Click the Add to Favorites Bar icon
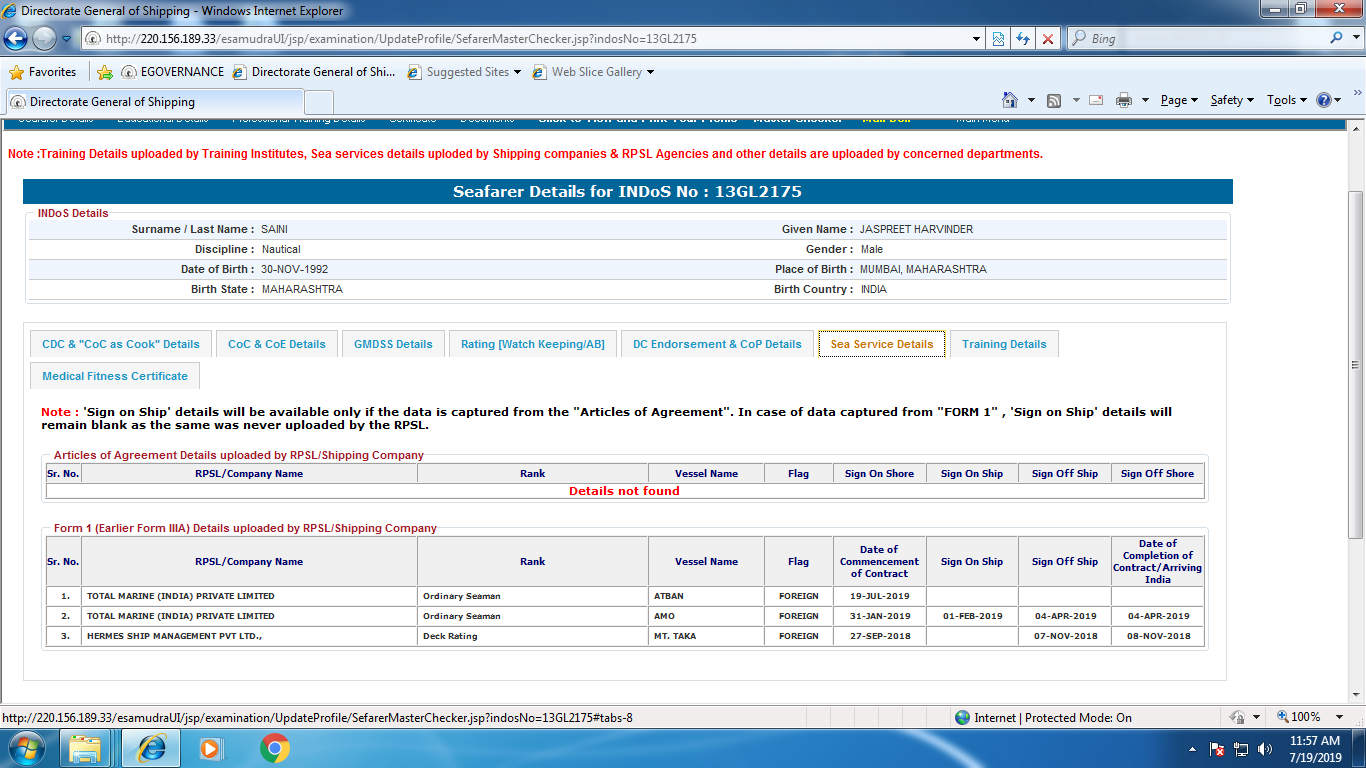Viewport: 1366px width, 768px height. coord(104,72)
